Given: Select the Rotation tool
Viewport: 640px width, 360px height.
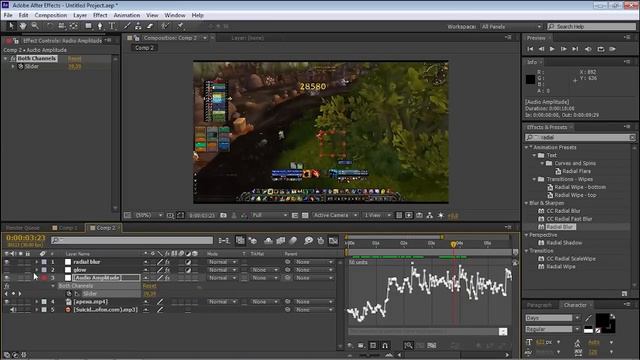Looking at the screenshot, I should (49, 26).
